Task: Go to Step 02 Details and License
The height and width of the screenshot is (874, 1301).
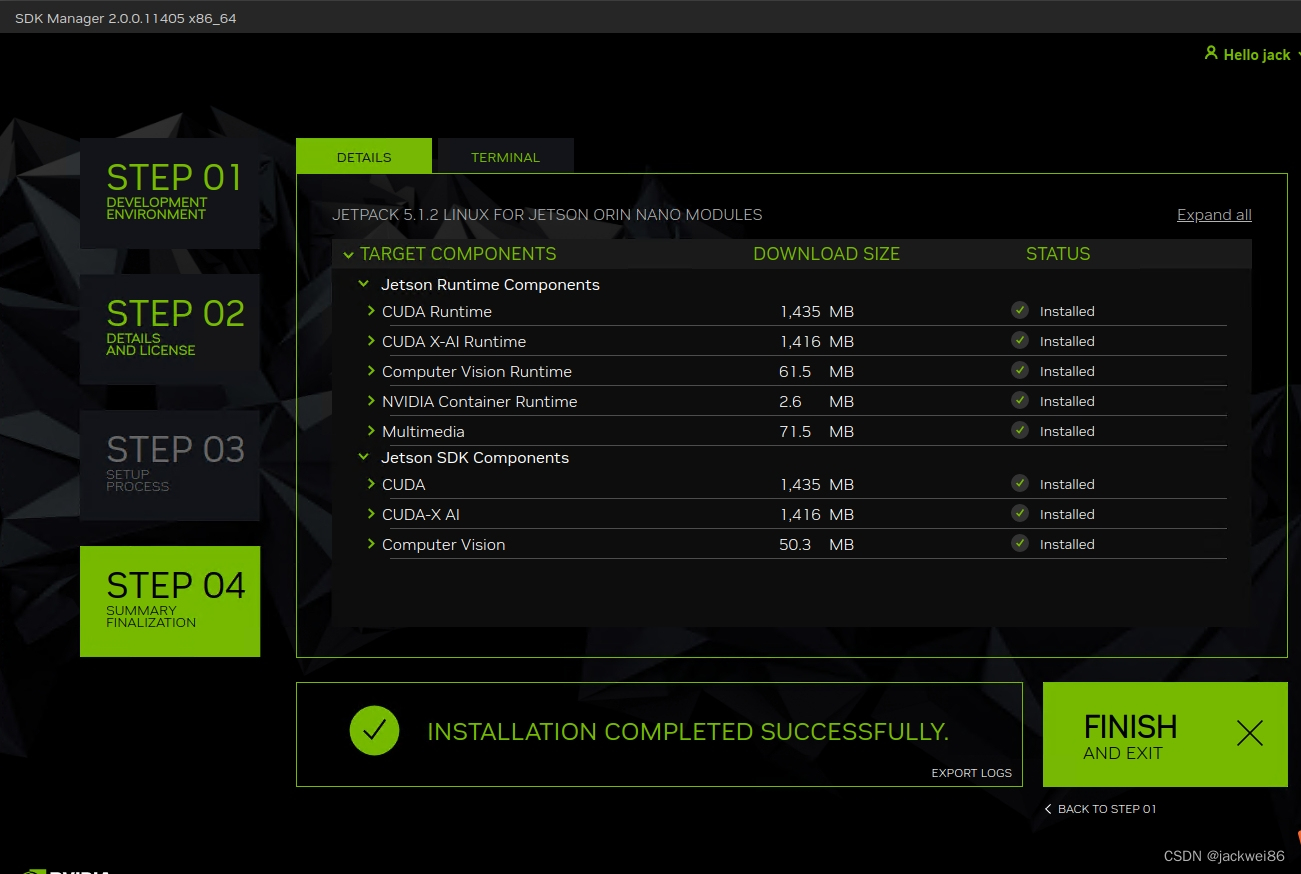Action: click(170, 329)
